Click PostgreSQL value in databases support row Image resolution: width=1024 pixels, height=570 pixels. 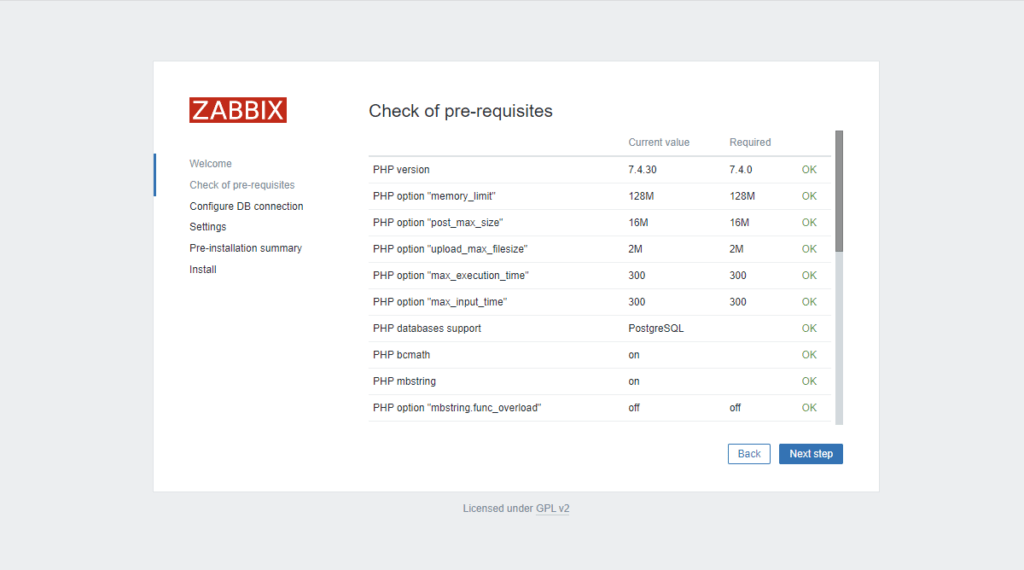[x=656, y=328]
